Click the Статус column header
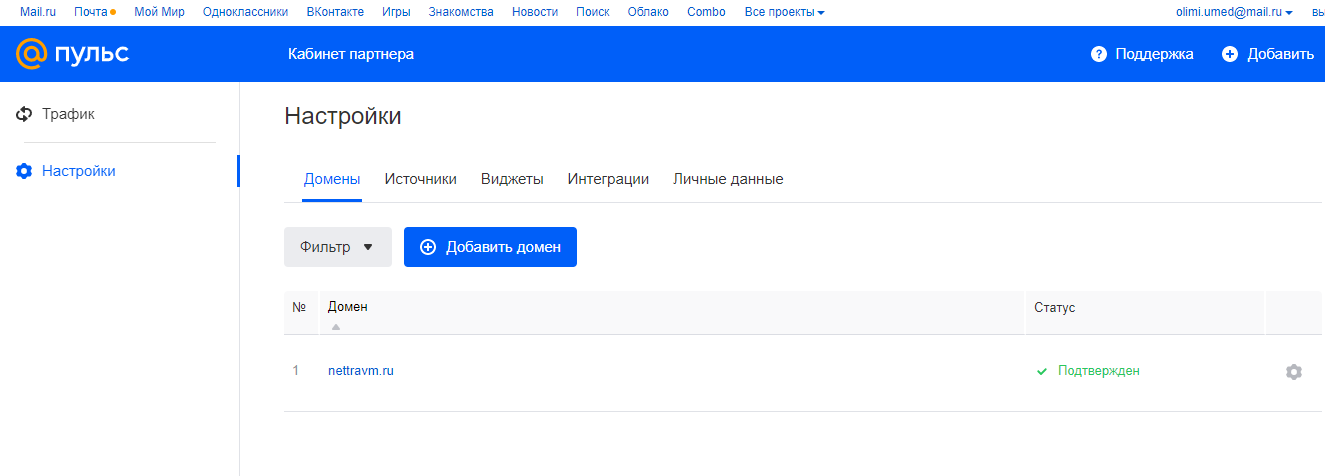1325x476 pixels. (x=1054, y=307)
